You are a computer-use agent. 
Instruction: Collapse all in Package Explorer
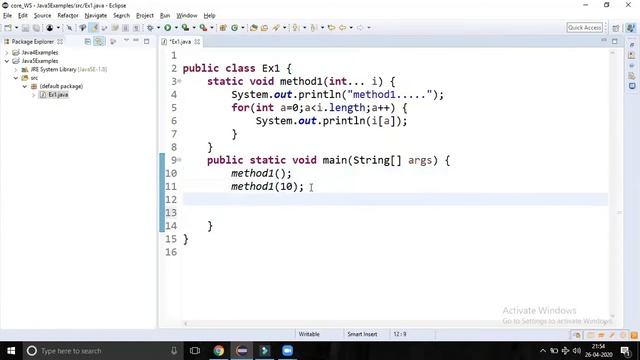pyautogui.click(x=87, y=42)
